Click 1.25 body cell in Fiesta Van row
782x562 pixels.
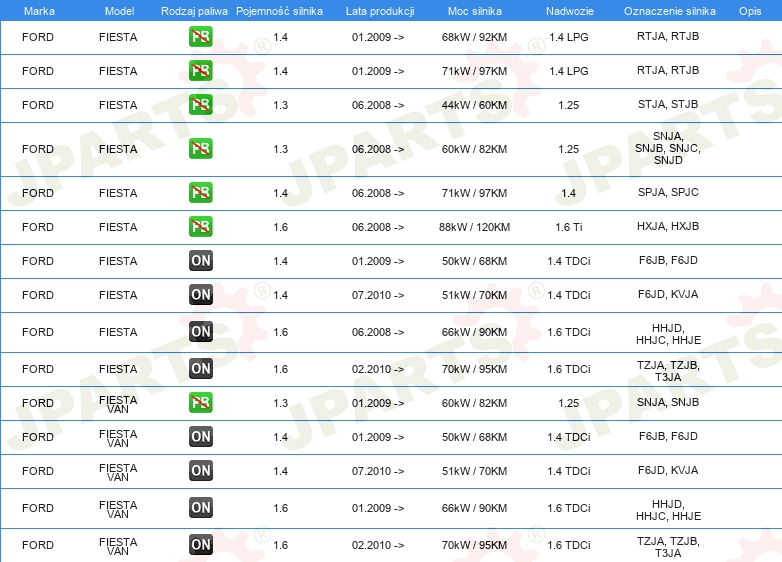coord(569,403)
